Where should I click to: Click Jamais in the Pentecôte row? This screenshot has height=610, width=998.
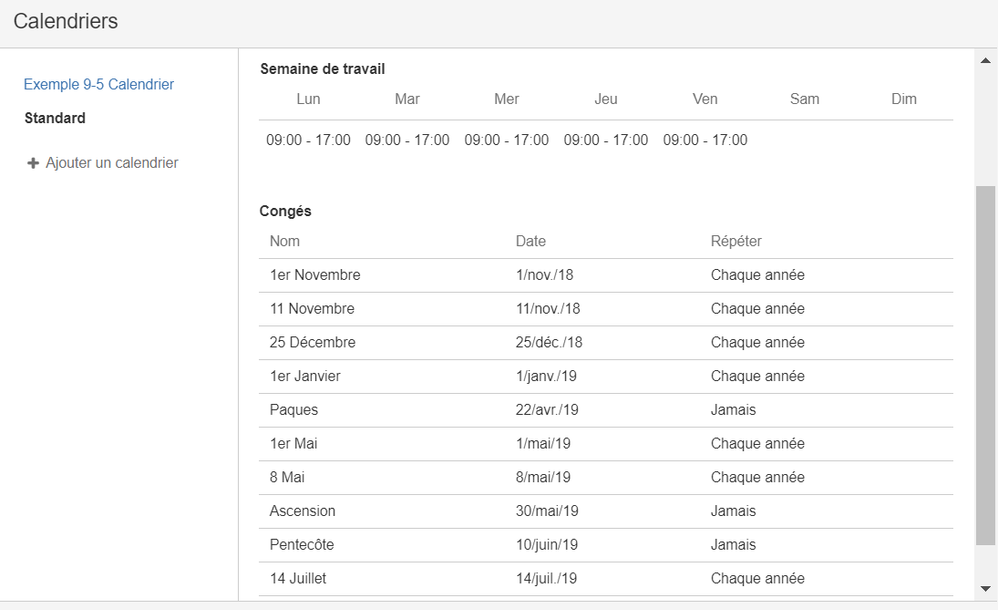(x=733, y=545)
